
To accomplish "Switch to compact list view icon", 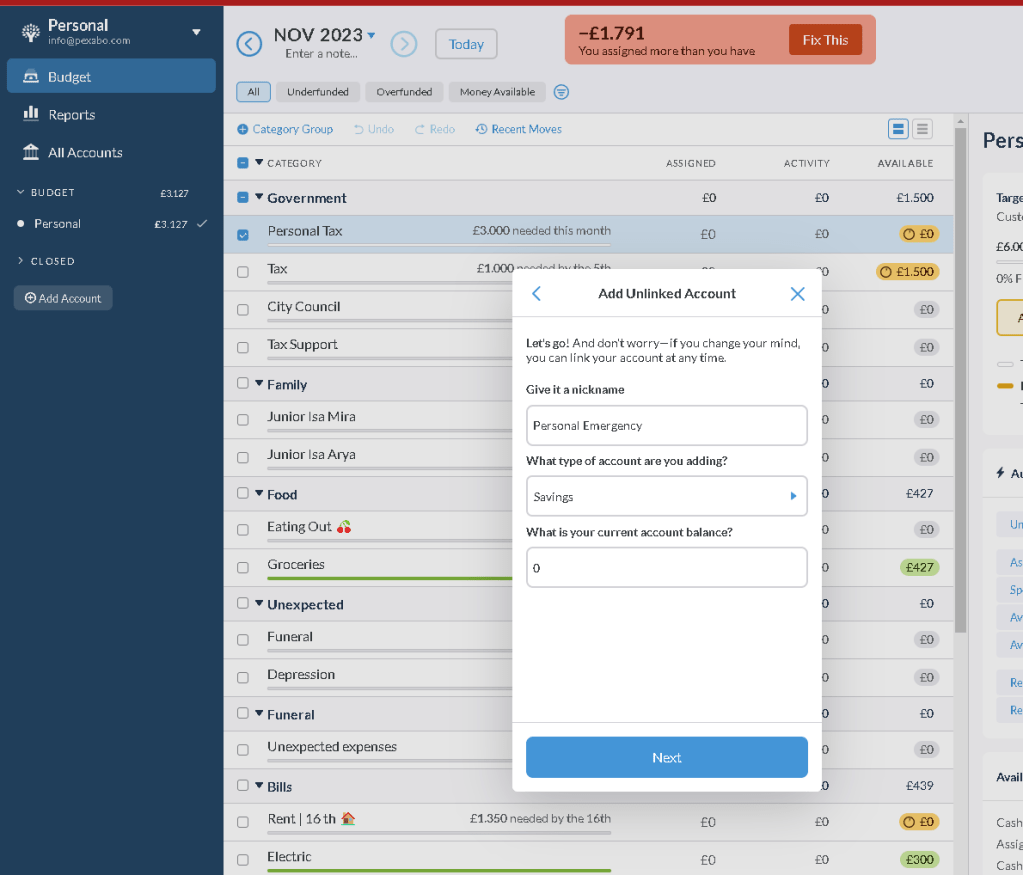I will pos(922,129).
